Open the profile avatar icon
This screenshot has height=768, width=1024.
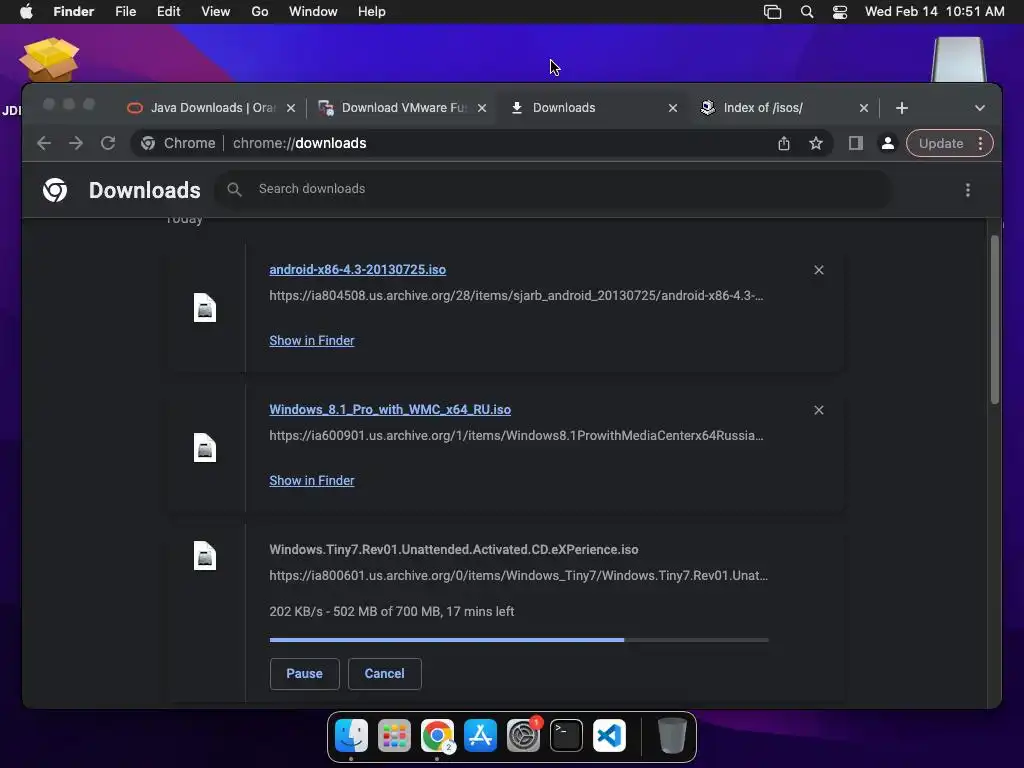coord(888,143)
